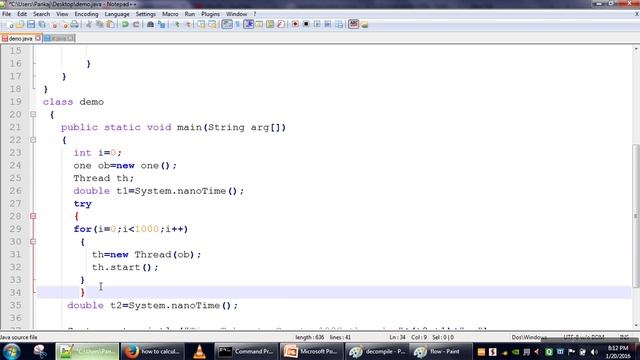Click 'th.start();' on line 32
Image resolution: width=640 pixels, height=360 pixels.
pos(125,267)
